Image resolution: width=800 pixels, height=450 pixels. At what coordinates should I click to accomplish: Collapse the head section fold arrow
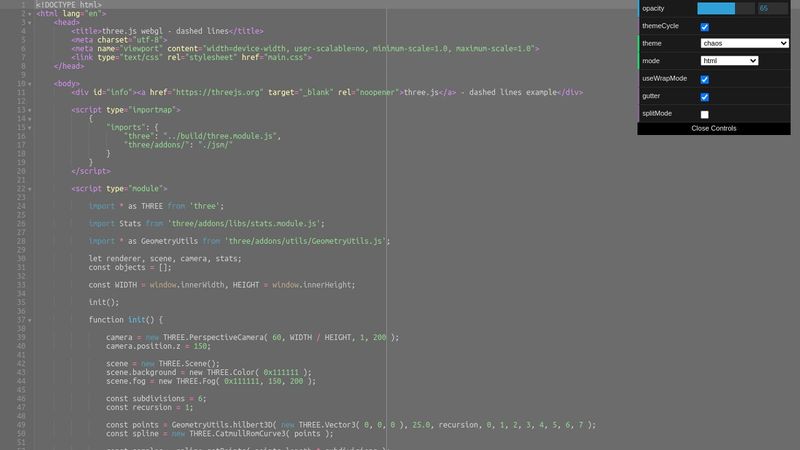click(30, 22)
